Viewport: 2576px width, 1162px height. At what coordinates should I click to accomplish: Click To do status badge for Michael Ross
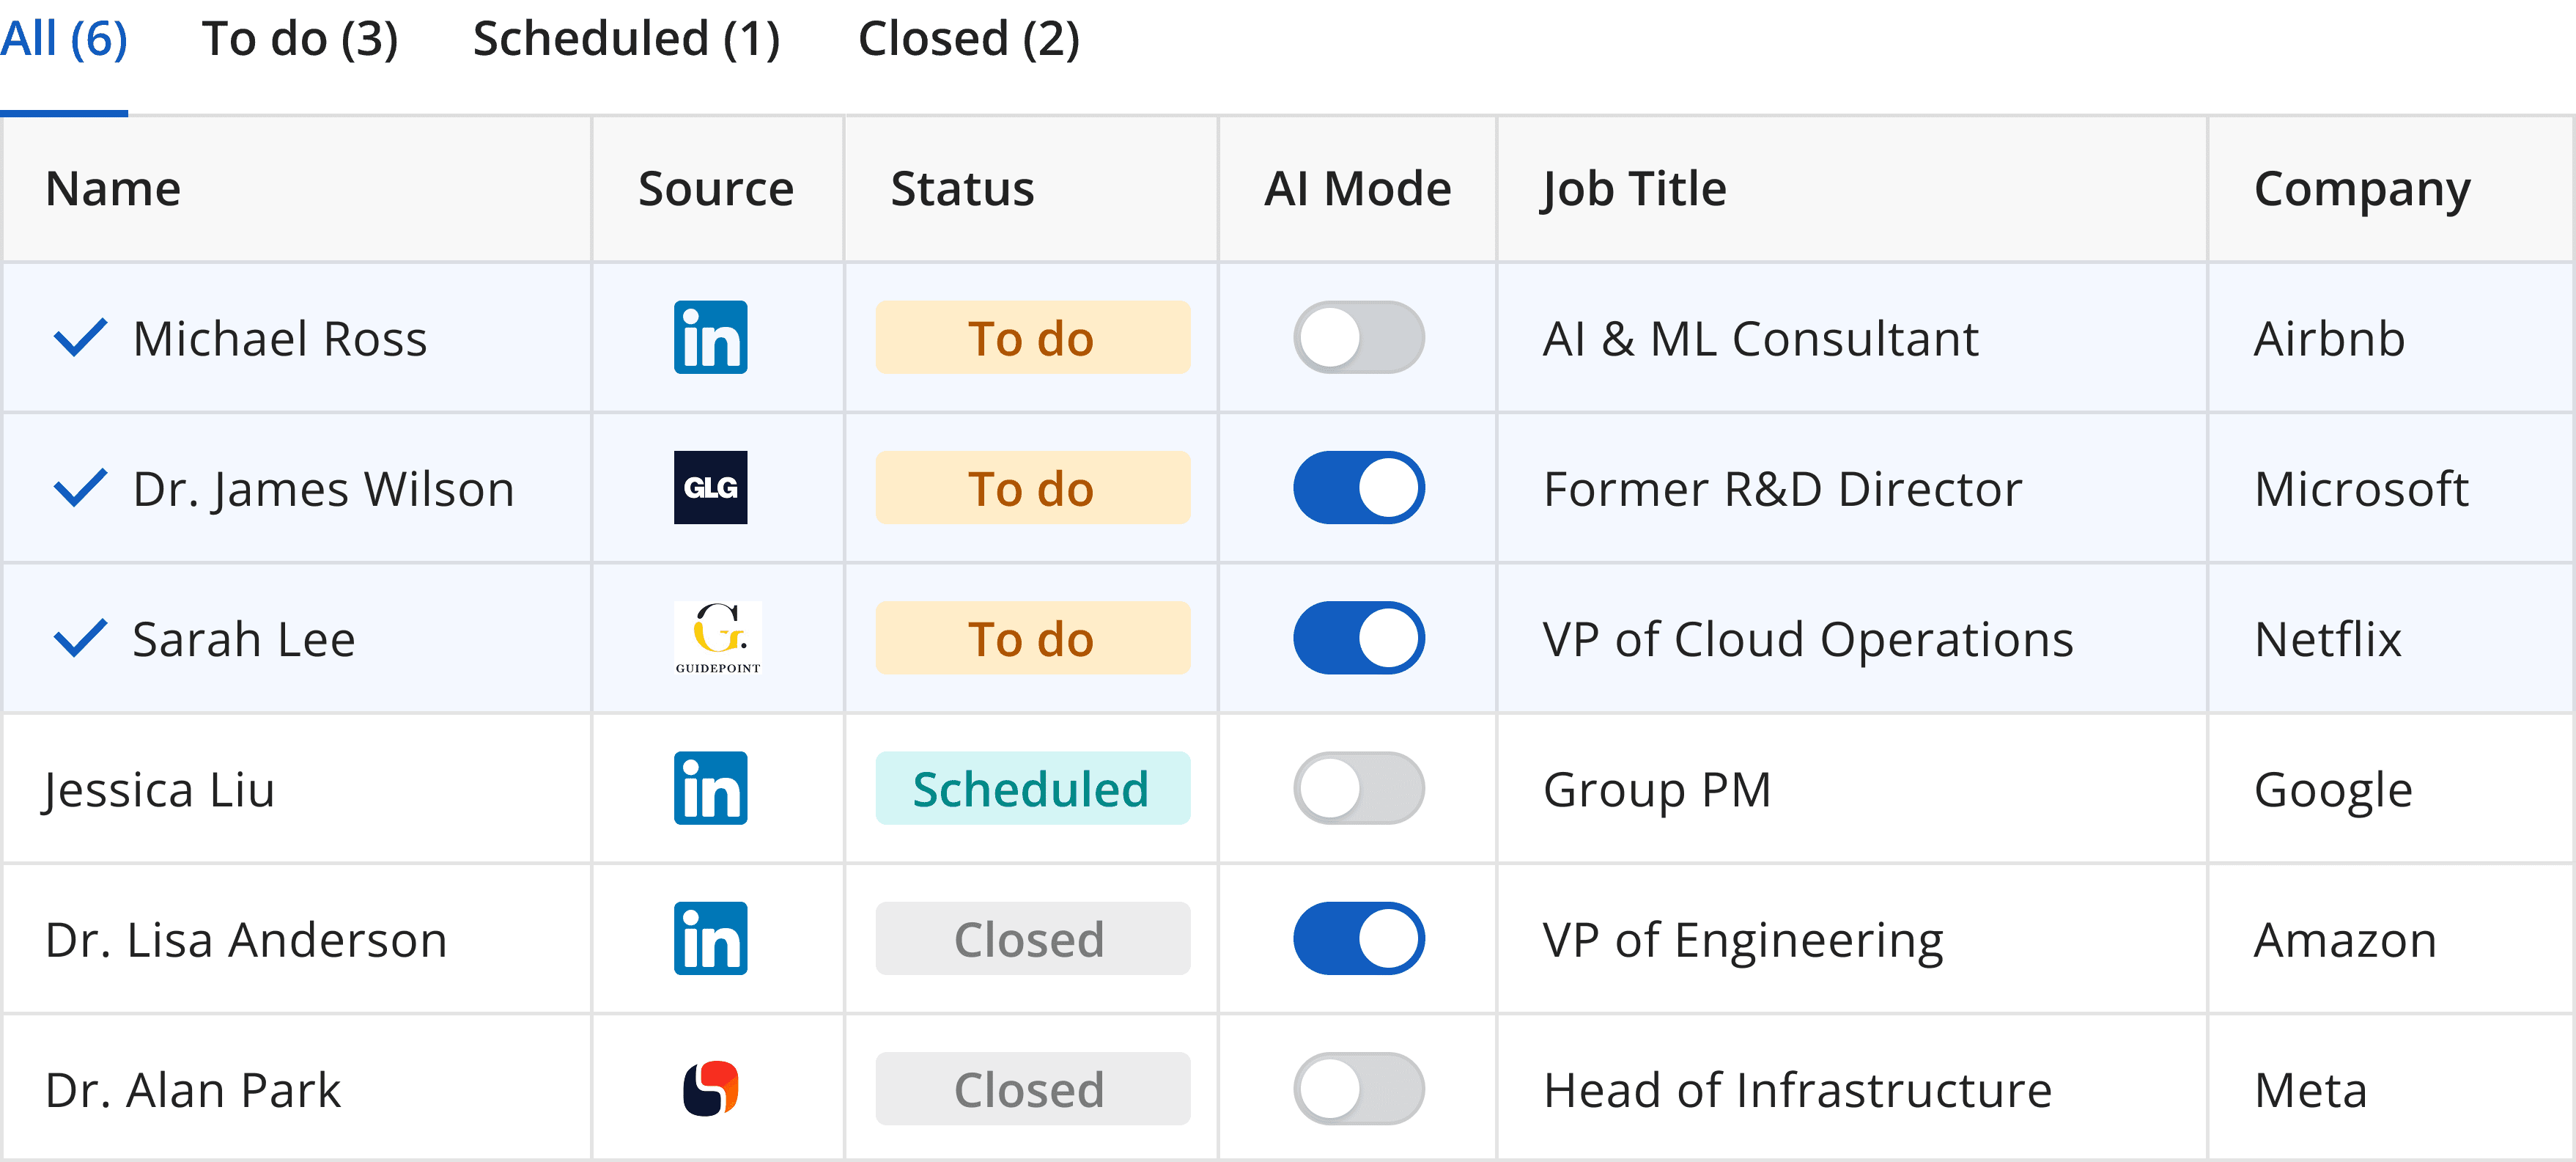(1032, 337)
